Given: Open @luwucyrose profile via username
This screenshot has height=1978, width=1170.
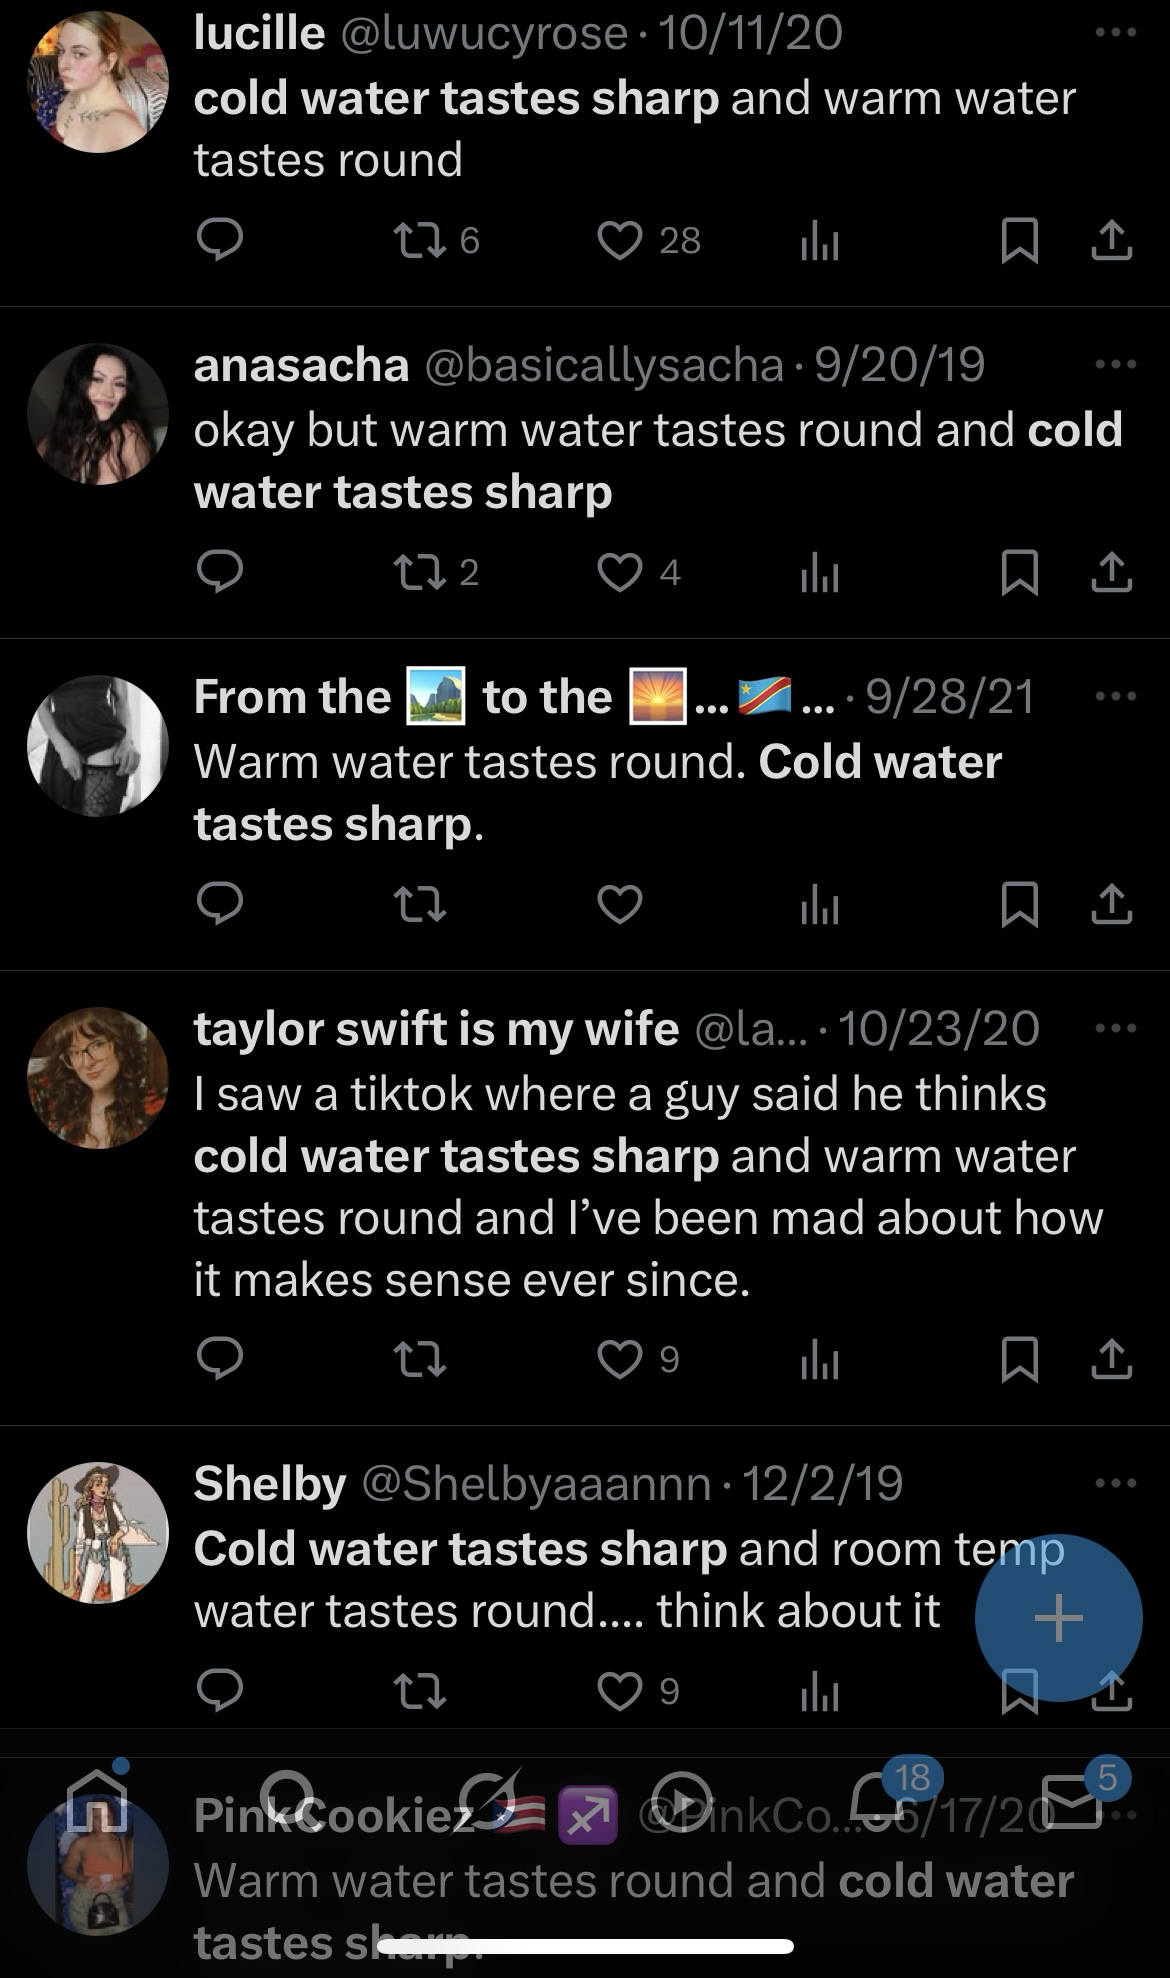Looking at the screenshot, I should pyautogui.click(x=485, y=34).
